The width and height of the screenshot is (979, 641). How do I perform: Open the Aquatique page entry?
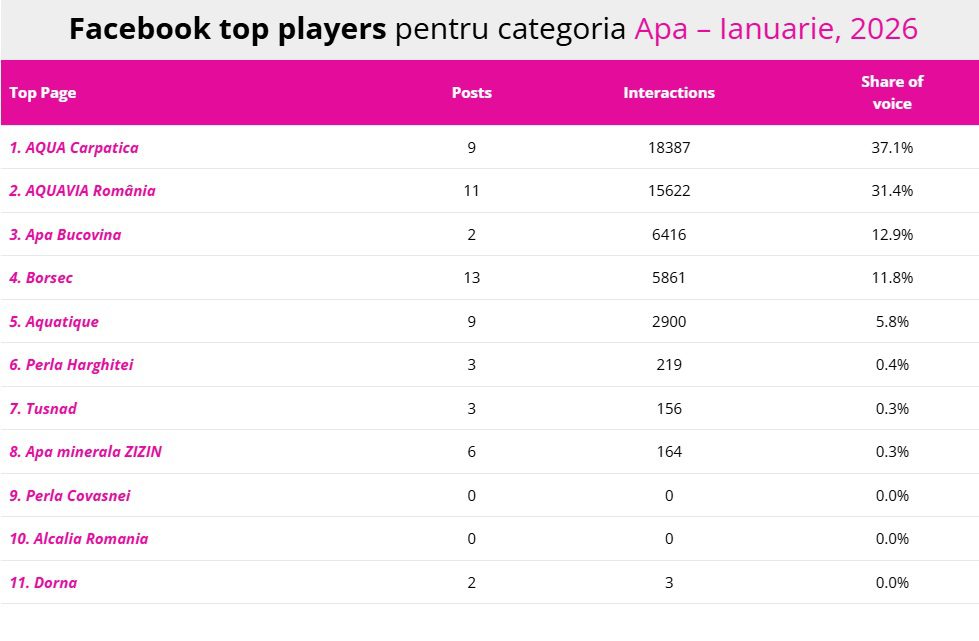(x=54, y=322)
